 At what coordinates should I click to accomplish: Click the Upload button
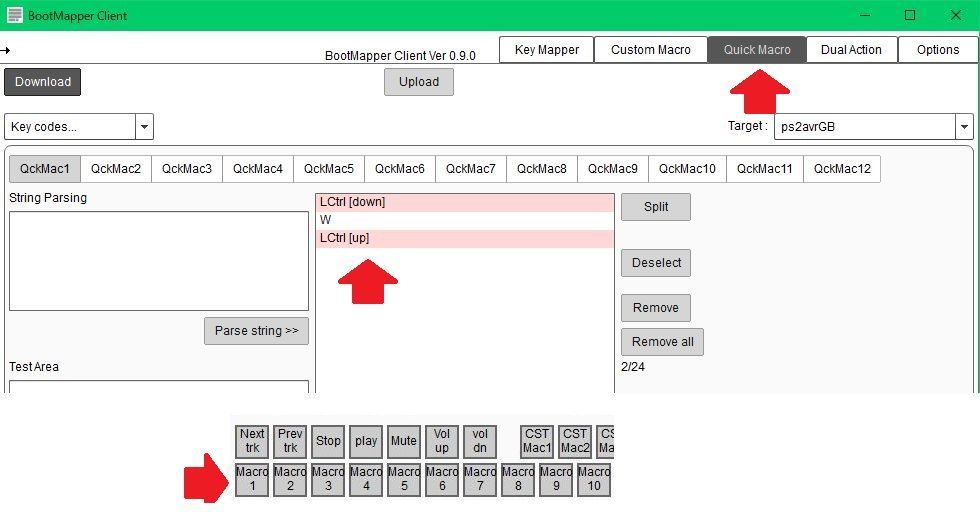click(419, 82)
